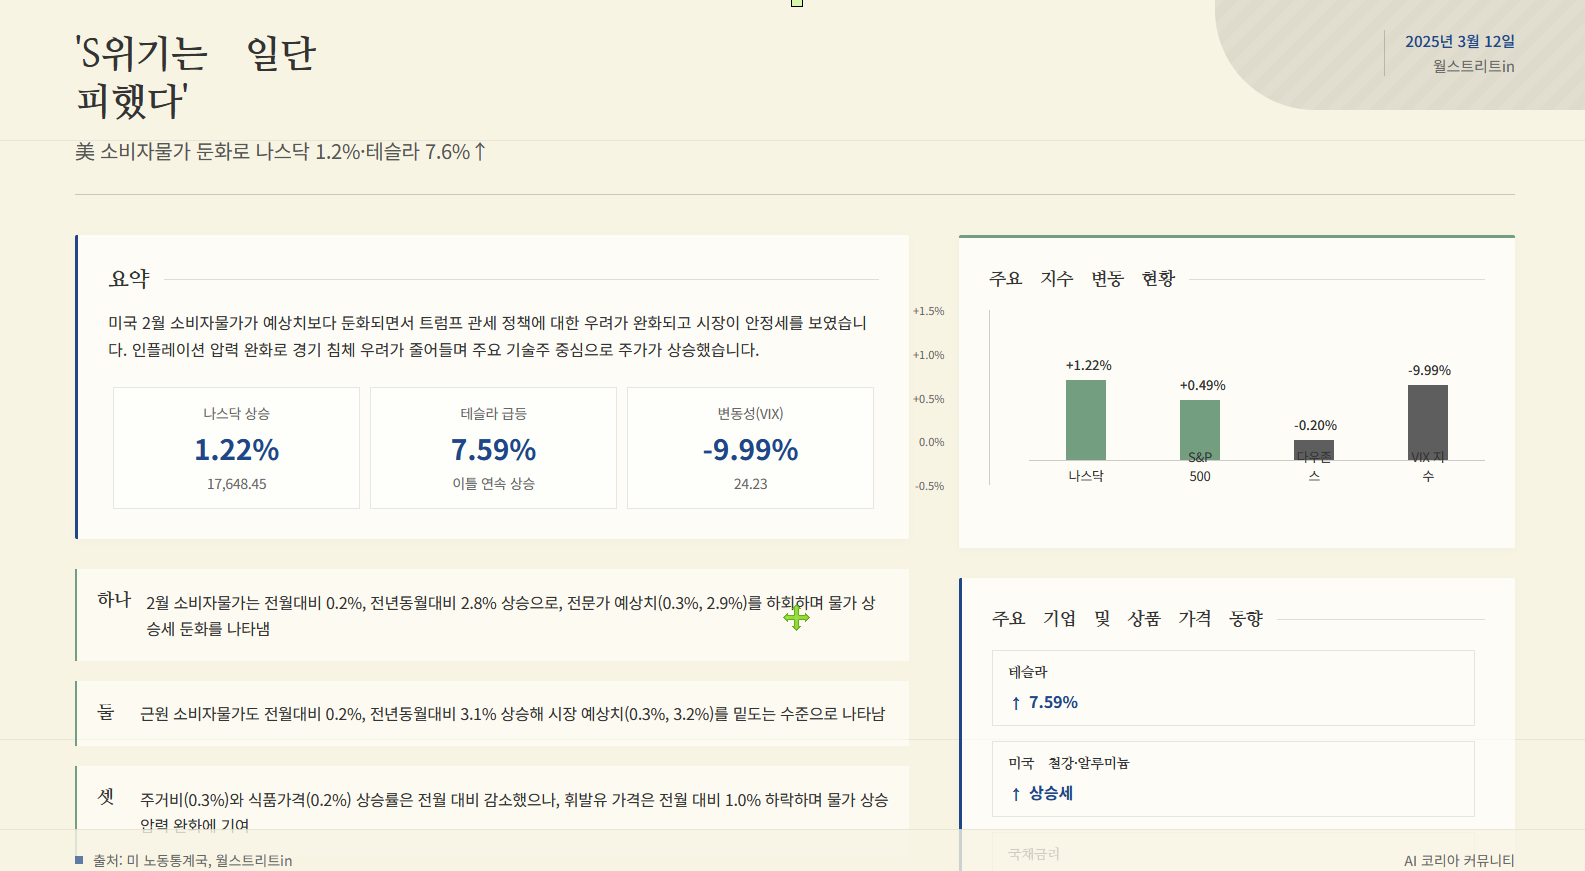Image resolution: width=1585 pixels, height=871 pixels.
Task: Click the 월스트리트in source label at top right
Action: [1473, 66]
